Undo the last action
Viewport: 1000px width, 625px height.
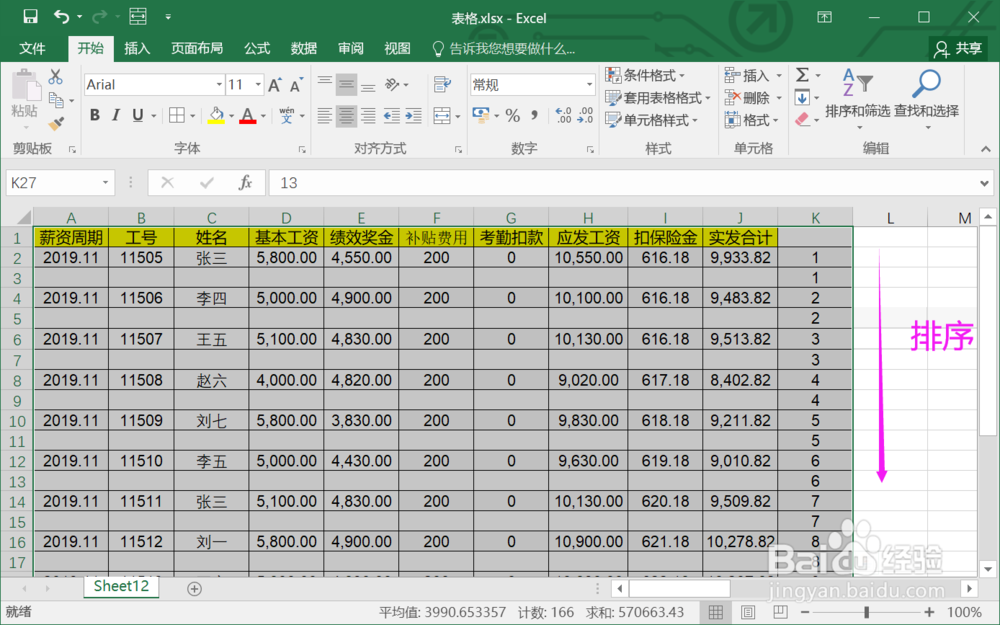61,17
